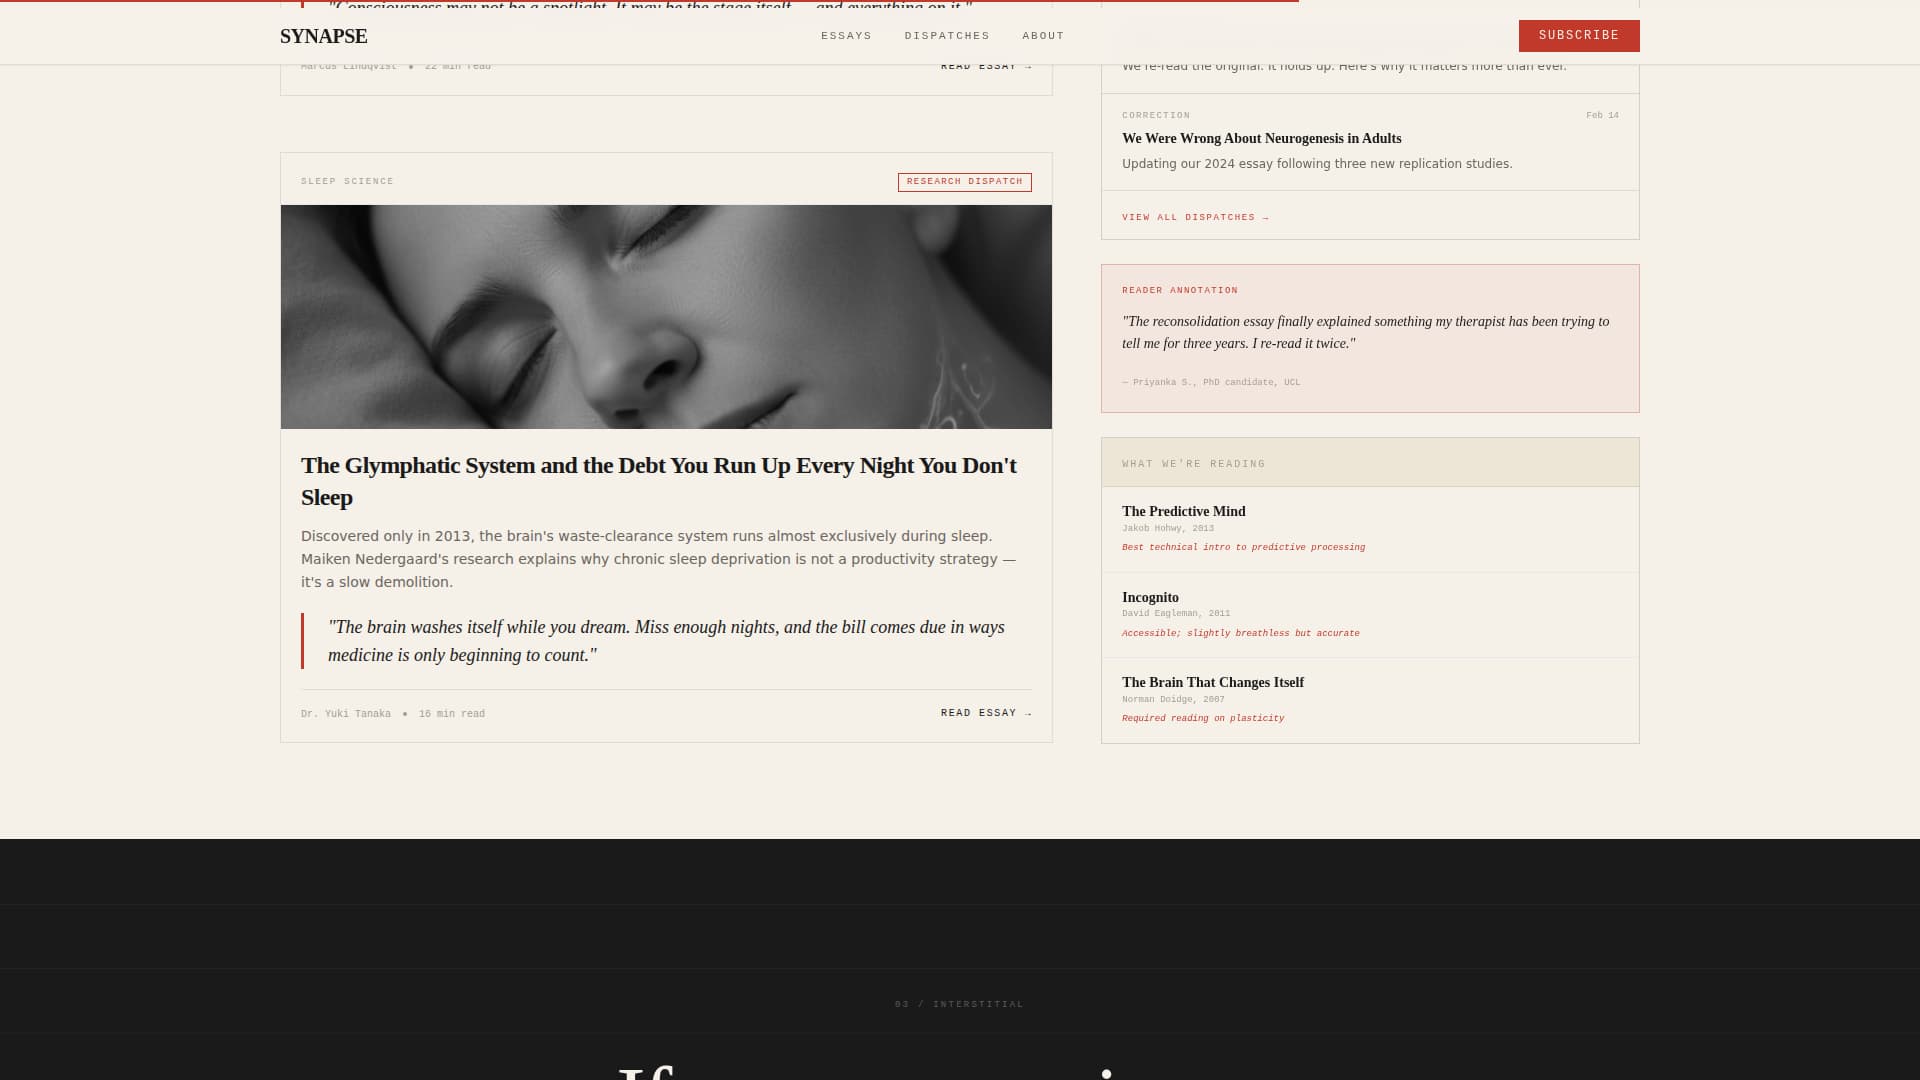This screenshot has height=1080, width=1920.
Task: Click the Reader Annotation heading
Action: pyautogui.click(x=1180, y=290)
